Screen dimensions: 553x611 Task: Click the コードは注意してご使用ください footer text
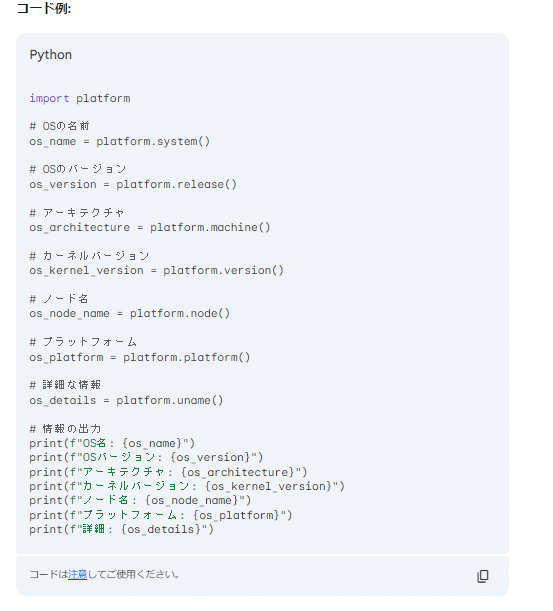tap(104, 574)
